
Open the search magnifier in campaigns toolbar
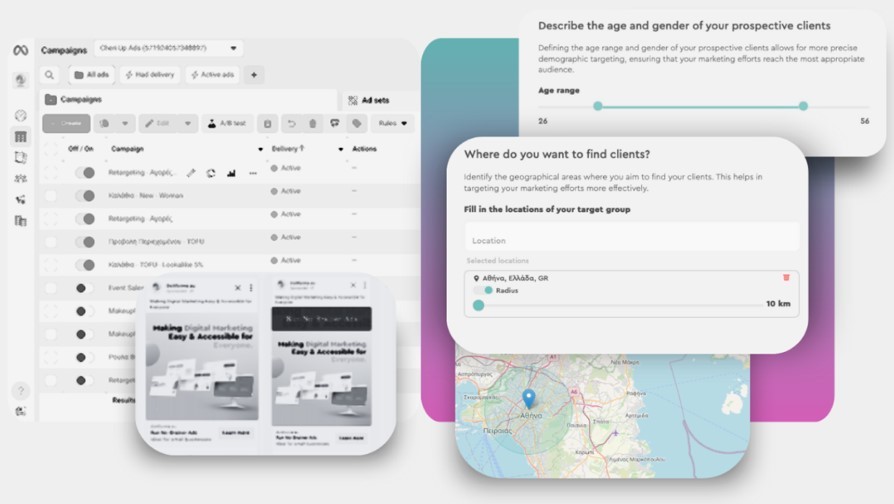tap(49, 75)
